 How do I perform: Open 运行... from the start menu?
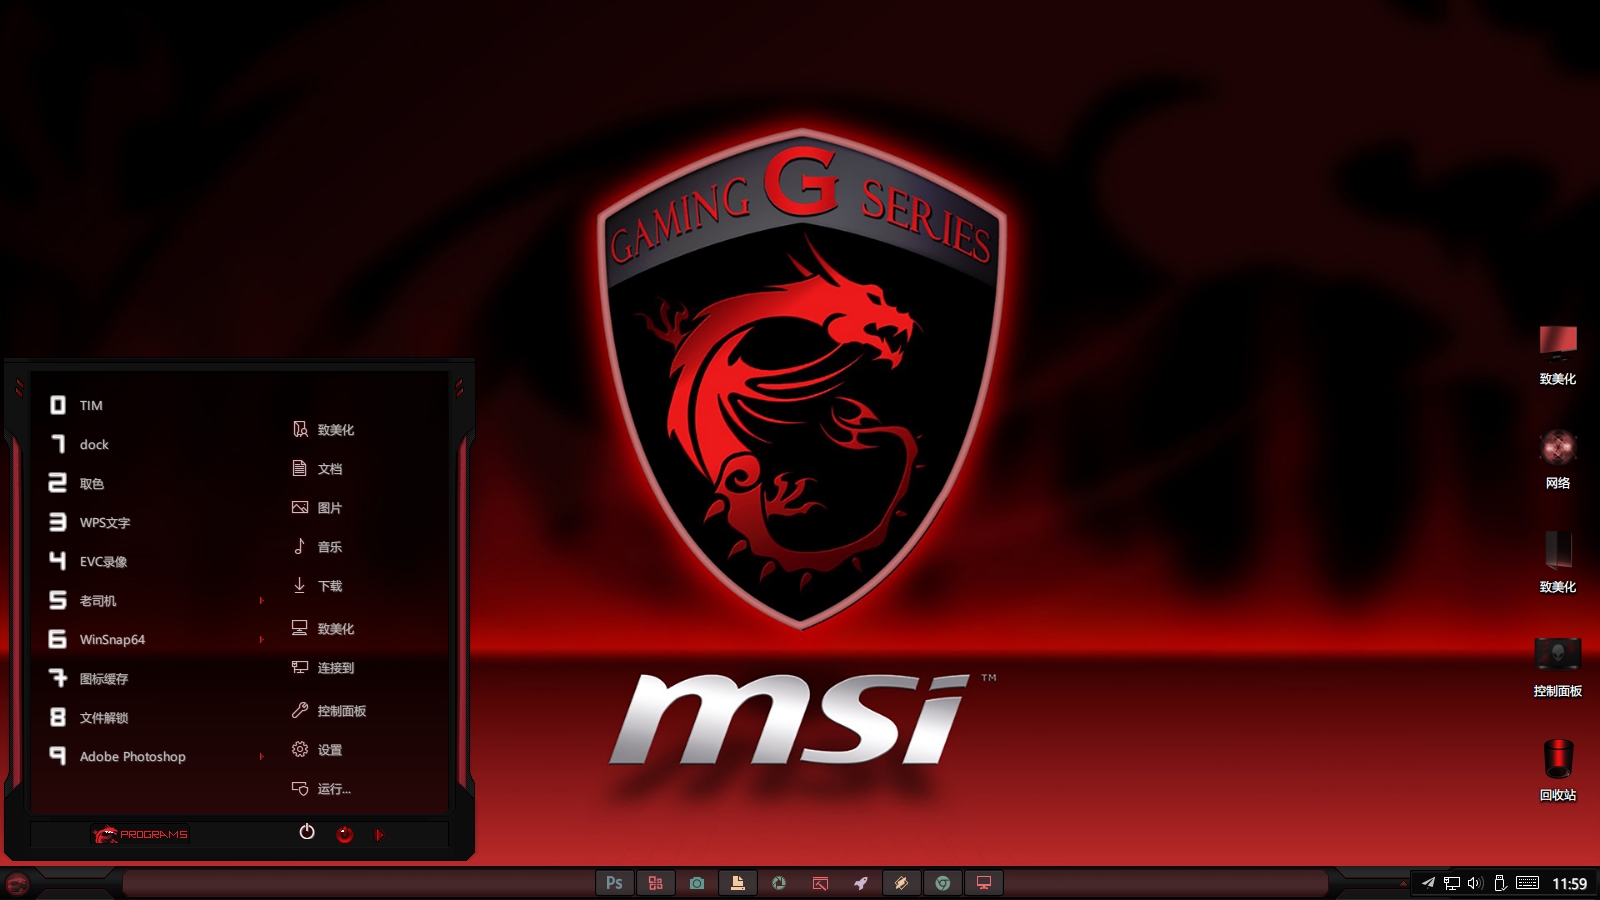[332, 789]
